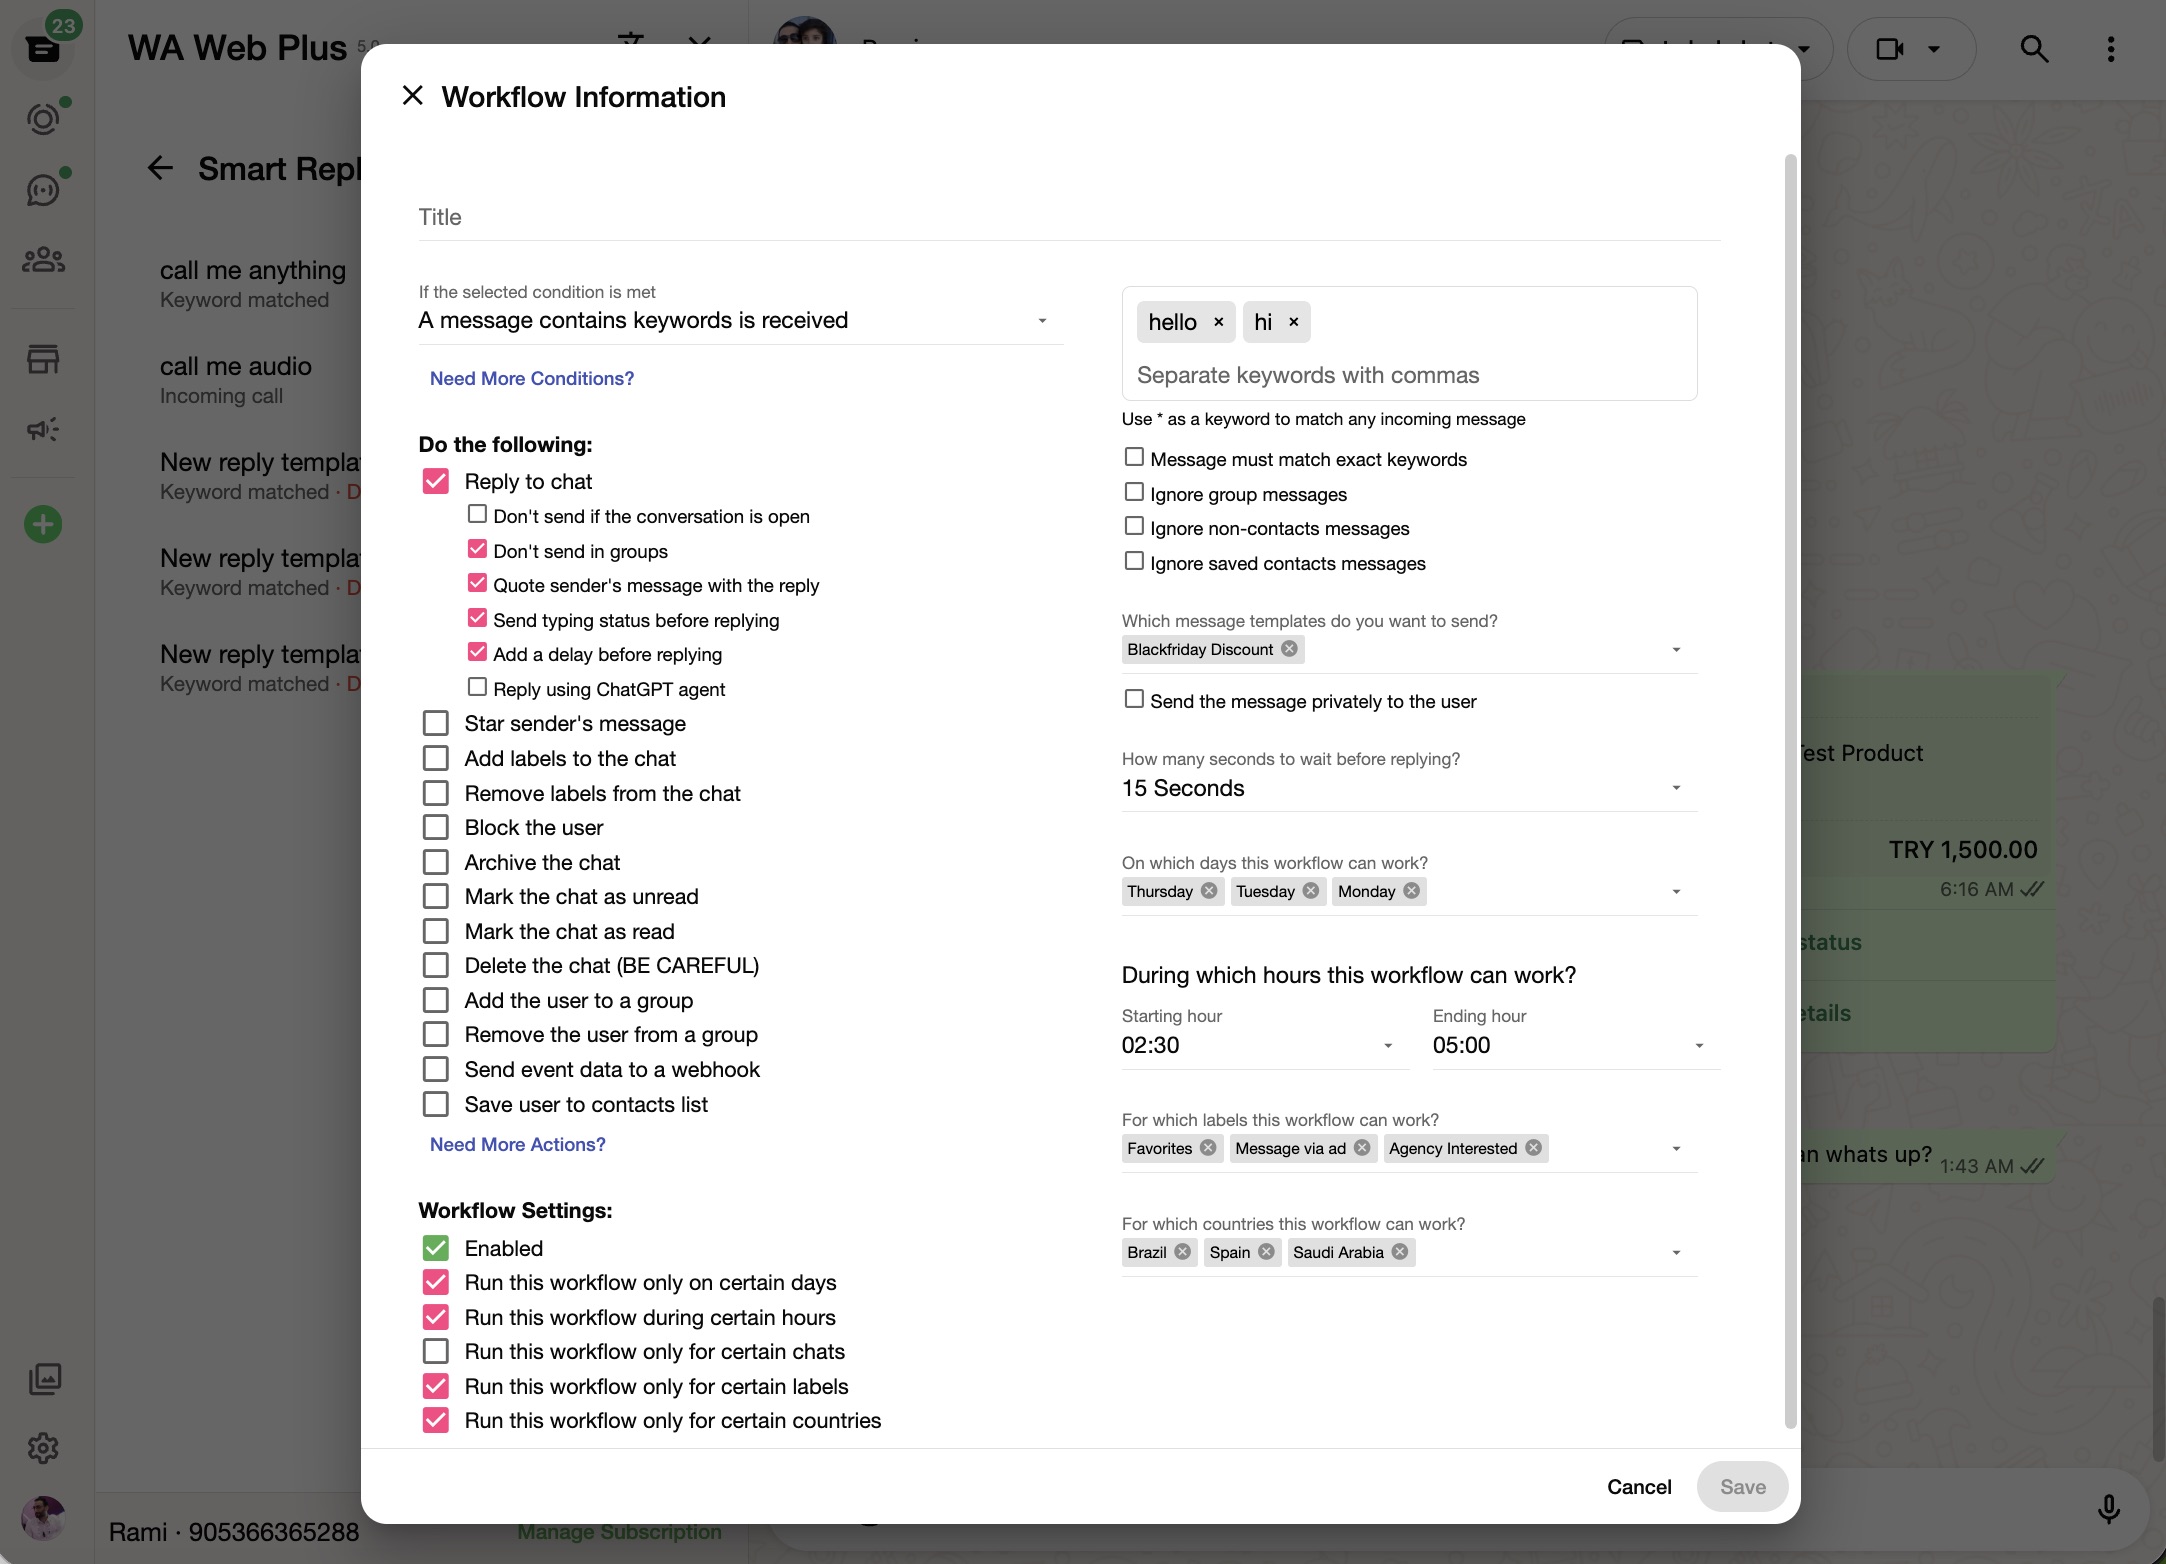Uncheck Don't send in groups

477,549
